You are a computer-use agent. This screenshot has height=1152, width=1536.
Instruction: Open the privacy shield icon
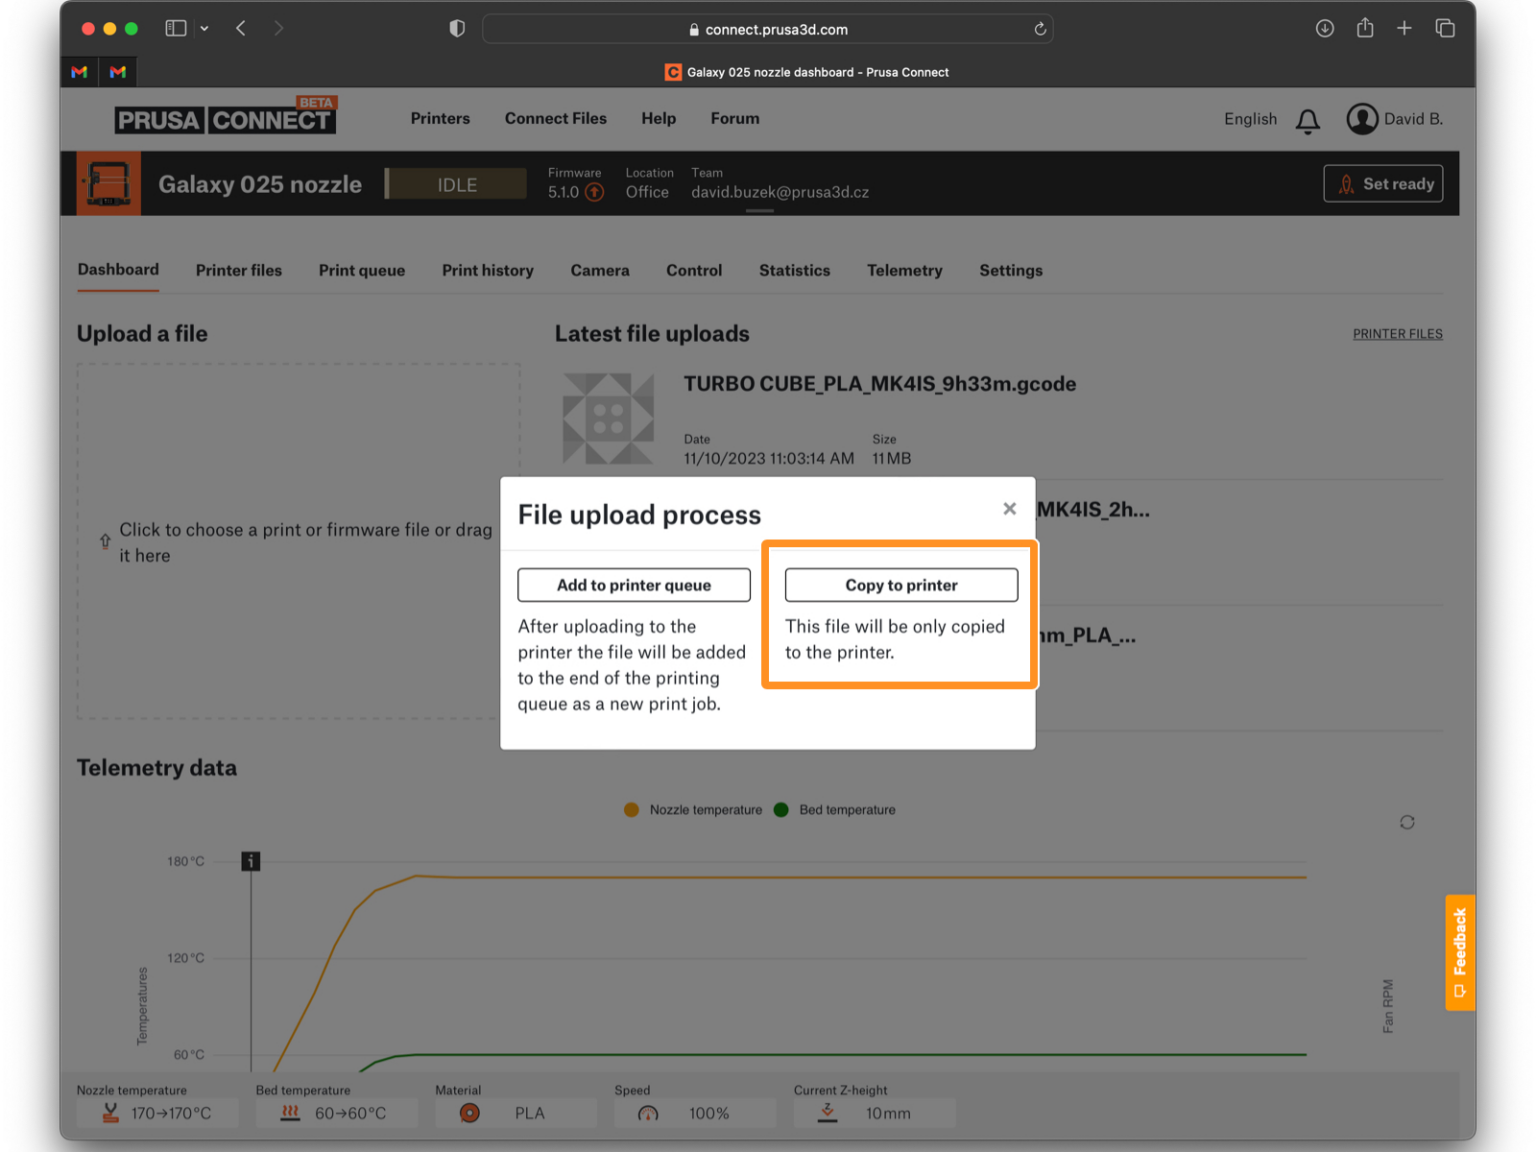coord(457,28)
